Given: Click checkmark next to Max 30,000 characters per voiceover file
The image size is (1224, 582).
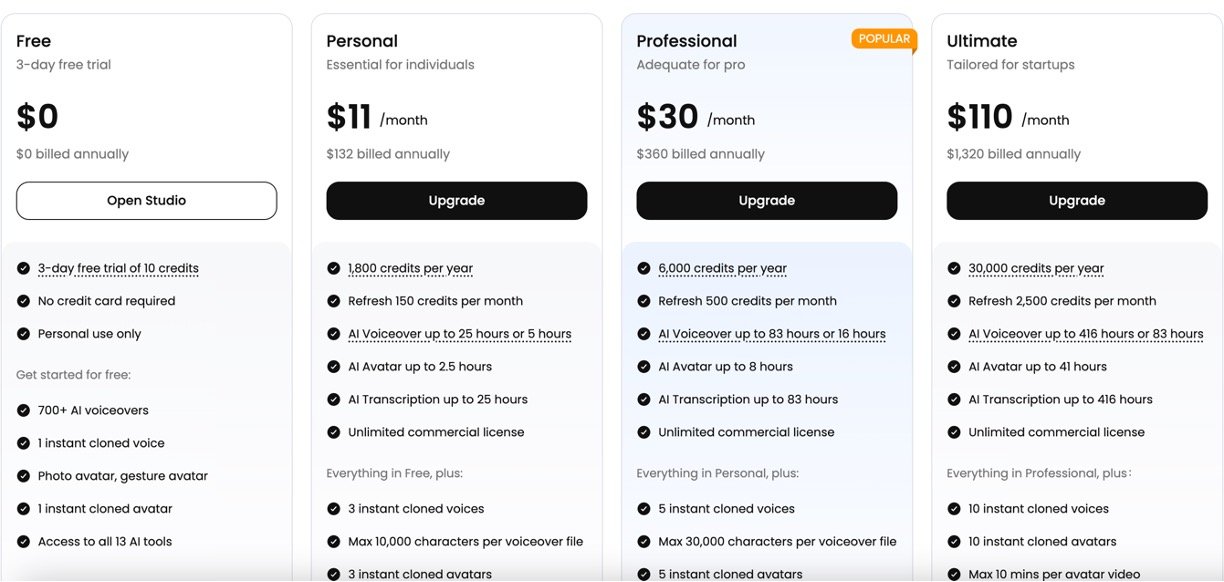Looking at the screenshot, I should pos(644,542).
